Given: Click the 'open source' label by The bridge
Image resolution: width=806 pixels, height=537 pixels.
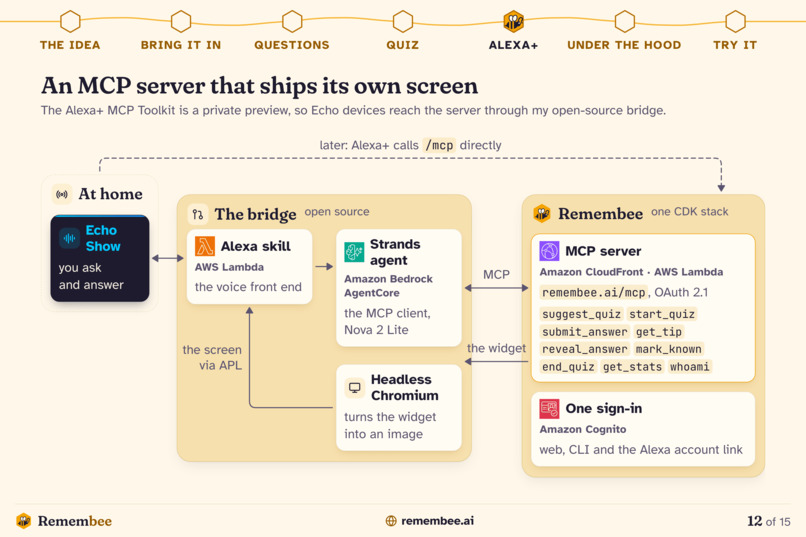Looking at the screenshot, I should pos(337,212).
